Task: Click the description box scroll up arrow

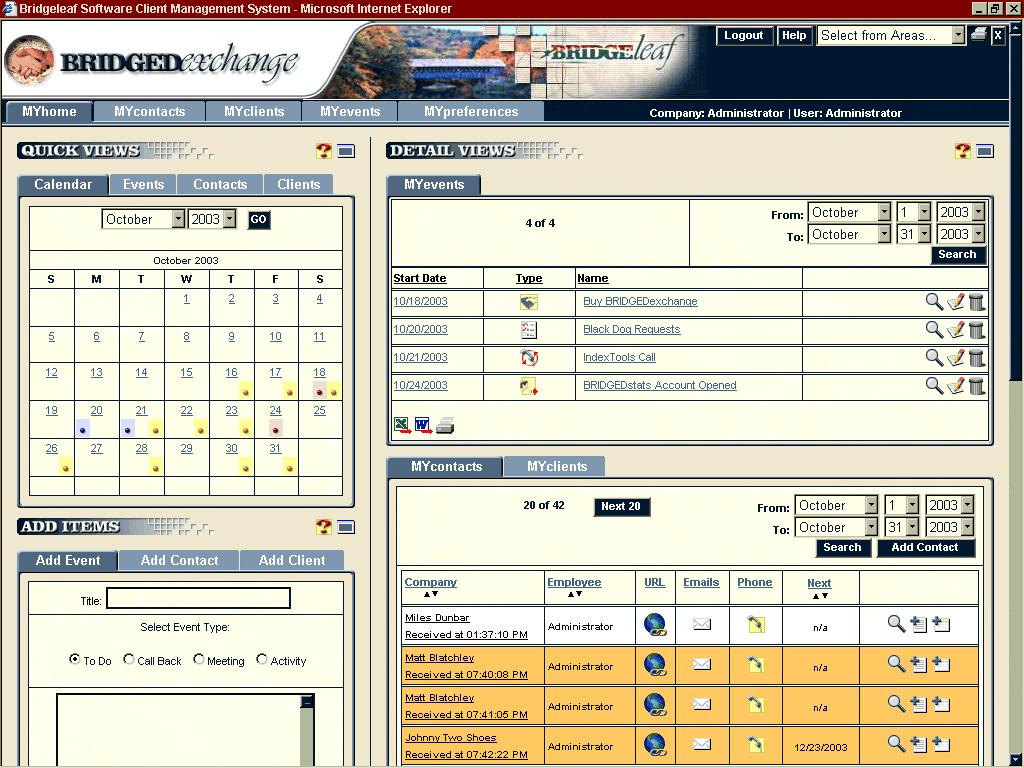Action: 307,701
